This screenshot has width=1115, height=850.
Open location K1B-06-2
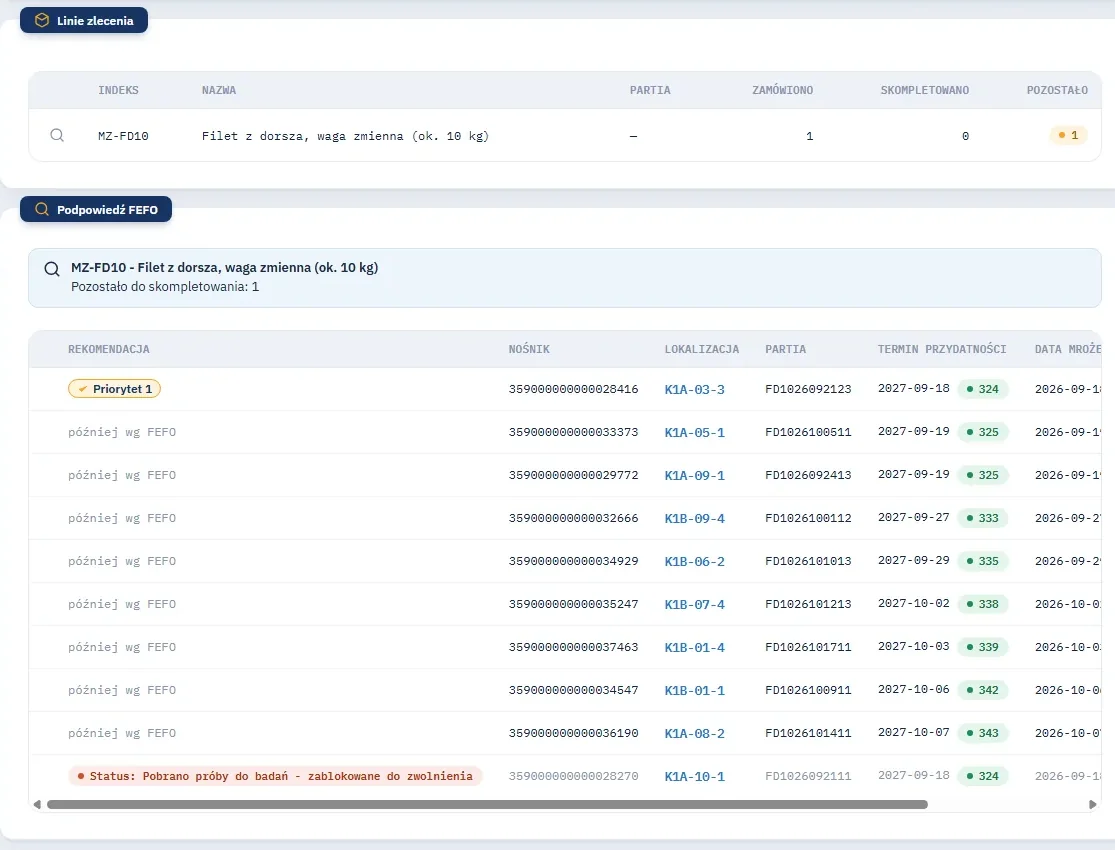pos(695,561)
